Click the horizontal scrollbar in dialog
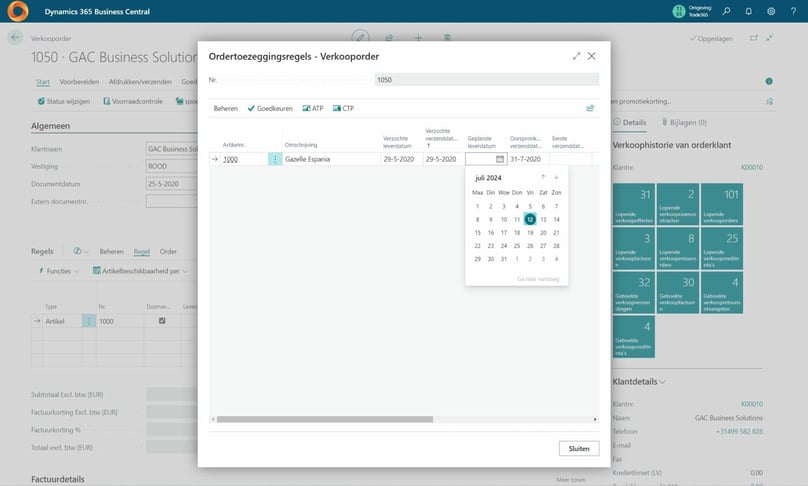Screen dimensions: 808x486 click(x=325, y=420)
